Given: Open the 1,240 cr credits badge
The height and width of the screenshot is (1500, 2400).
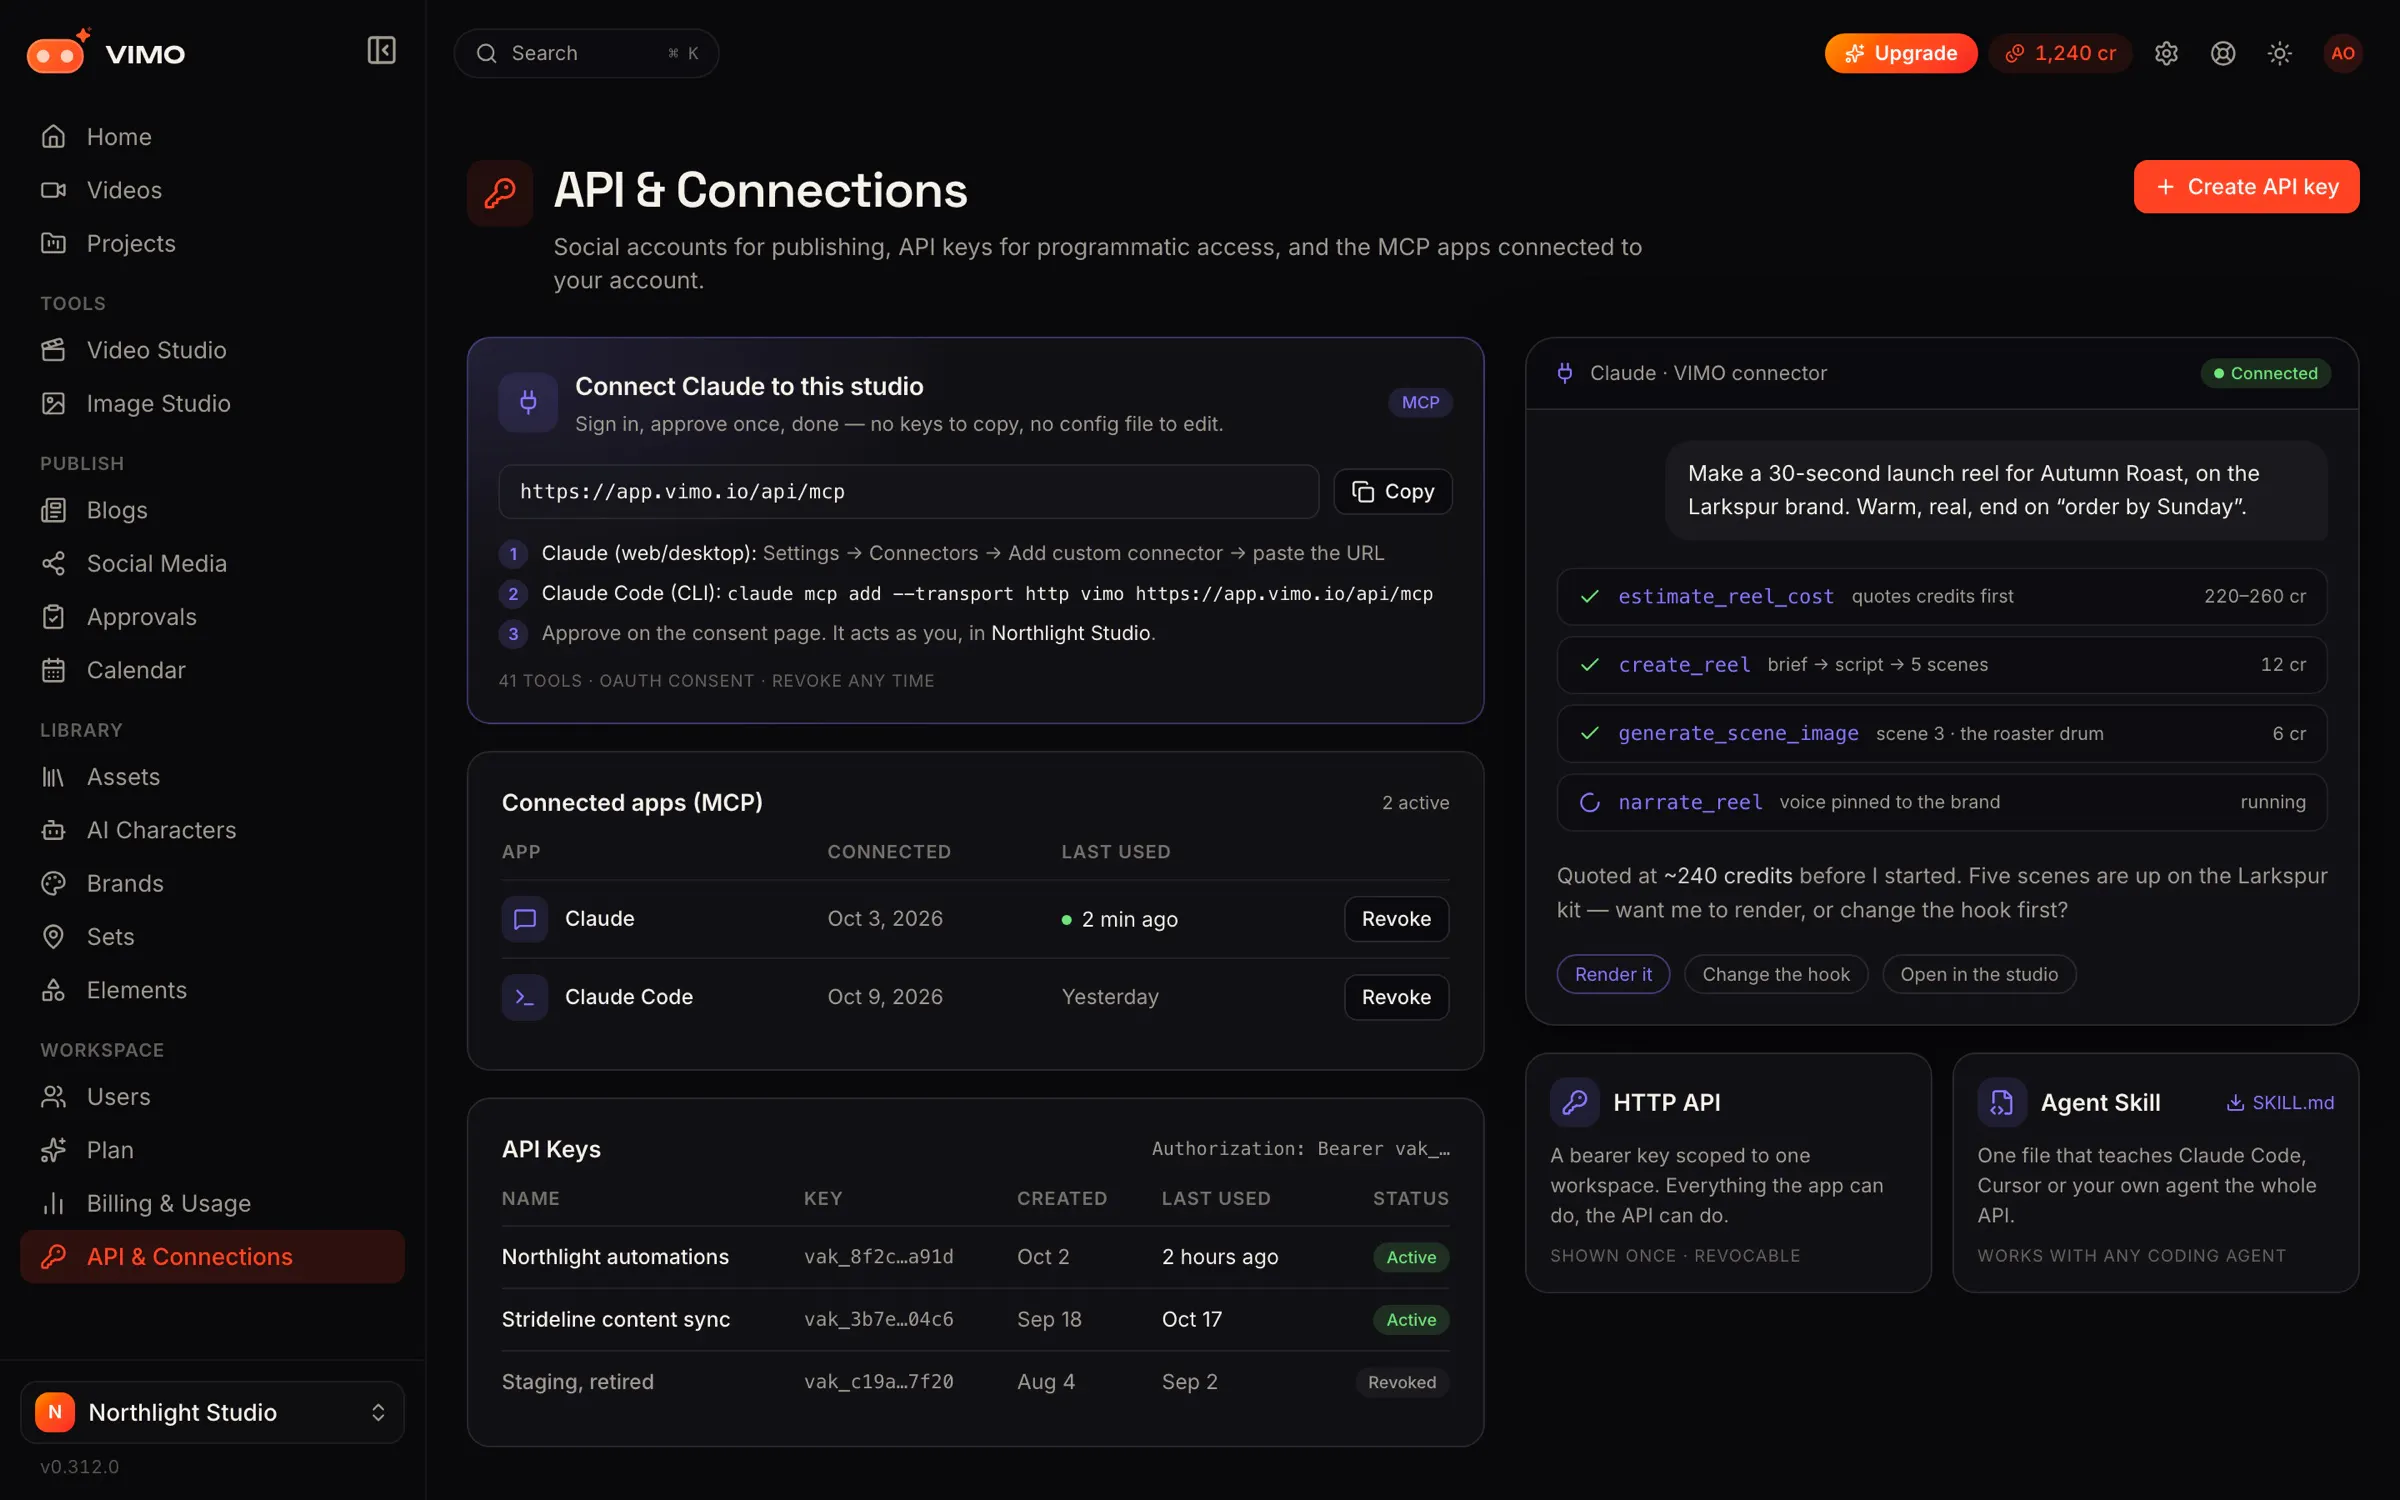Looking at the screenshot, I should click(2060, 53).
